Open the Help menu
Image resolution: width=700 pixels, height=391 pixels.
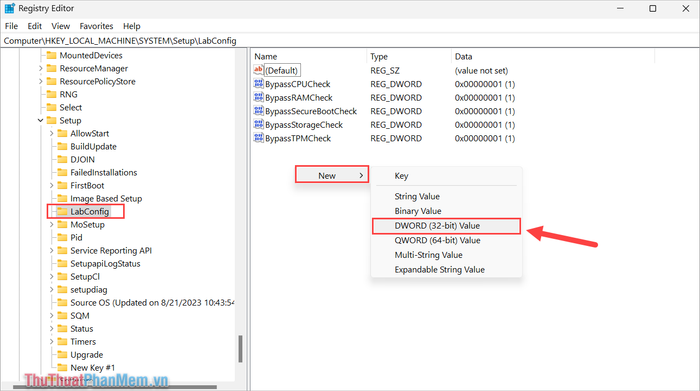pyautogui.click(x=132, y=26)
